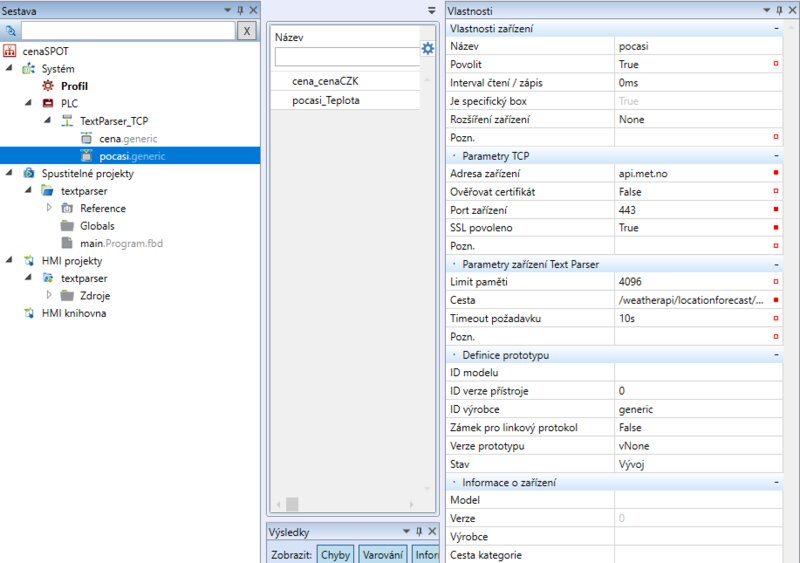Clear the tree search with X button

(246, 31)
